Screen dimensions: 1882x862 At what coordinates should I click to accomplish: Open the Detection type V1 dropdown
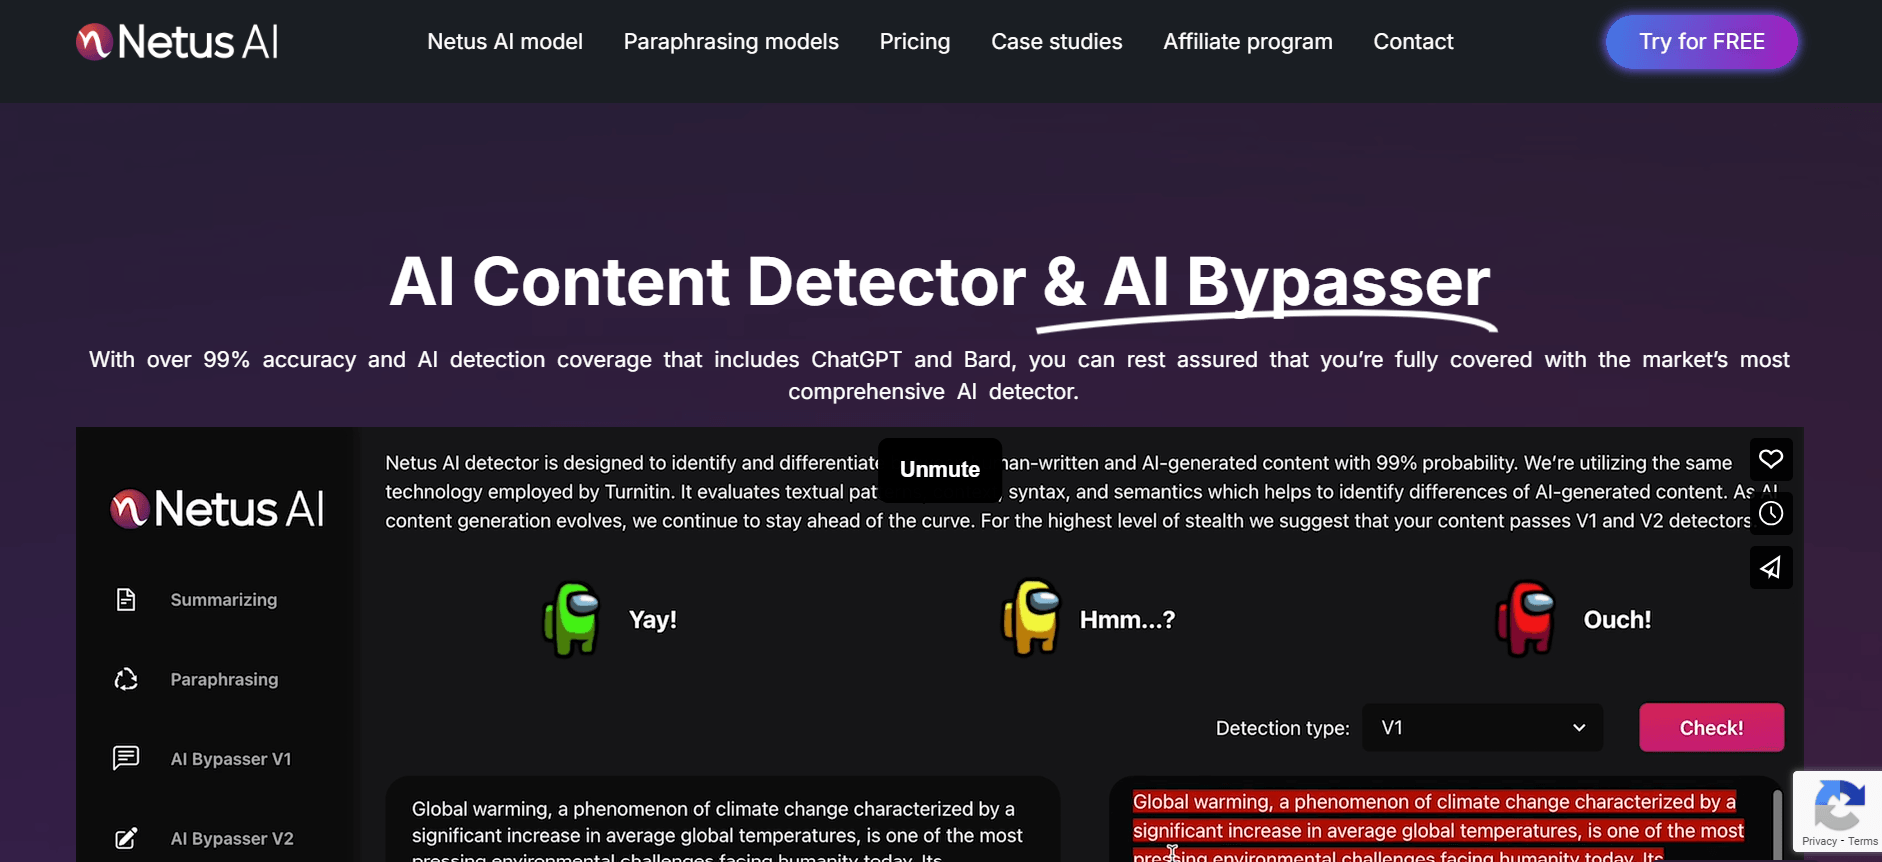pos(1483,728)
